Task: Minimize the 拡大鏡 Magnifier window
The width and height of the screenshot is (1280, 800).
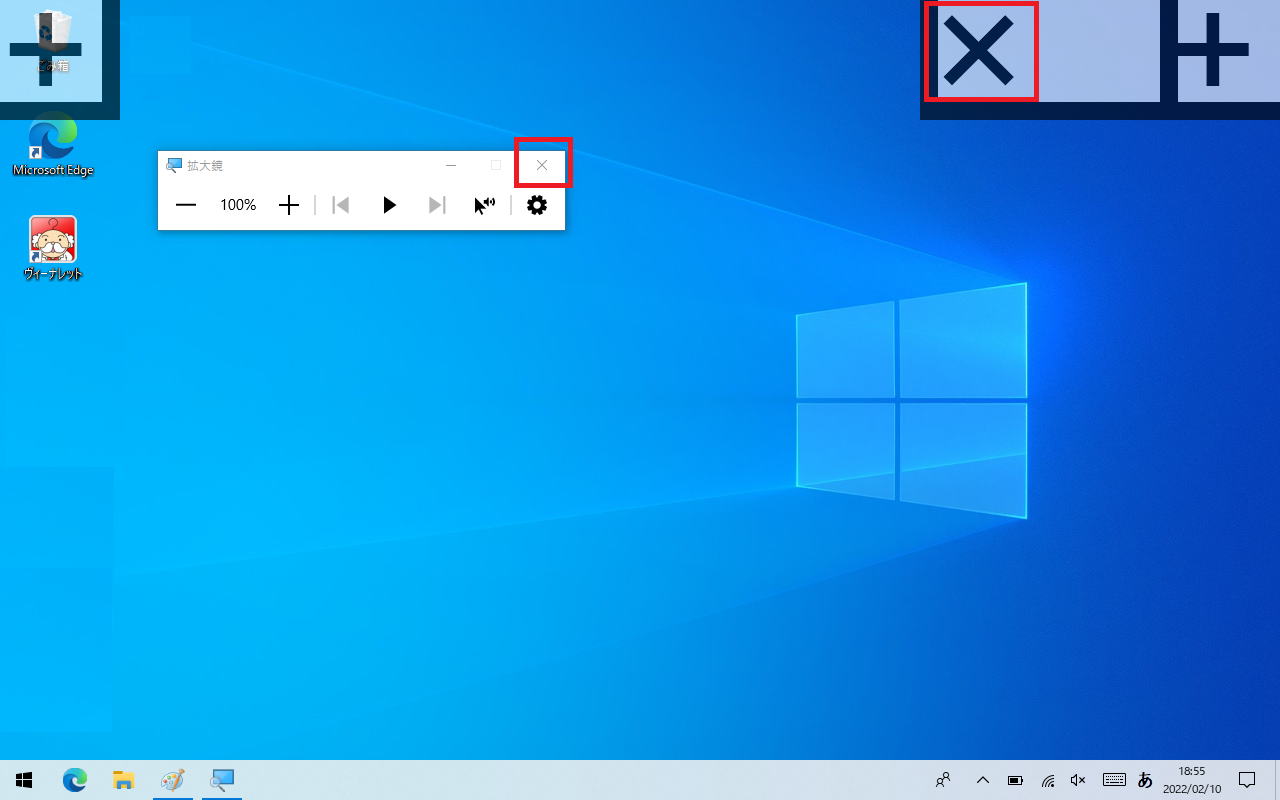Action: coord(451,165)
